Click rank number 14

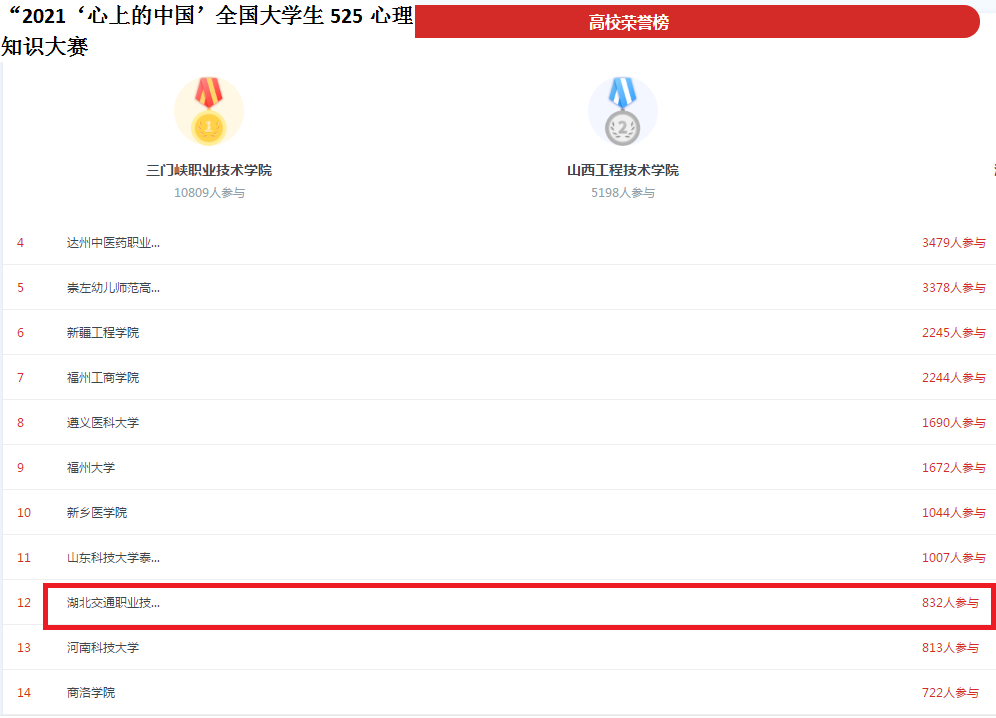click(x=24, y=693)
